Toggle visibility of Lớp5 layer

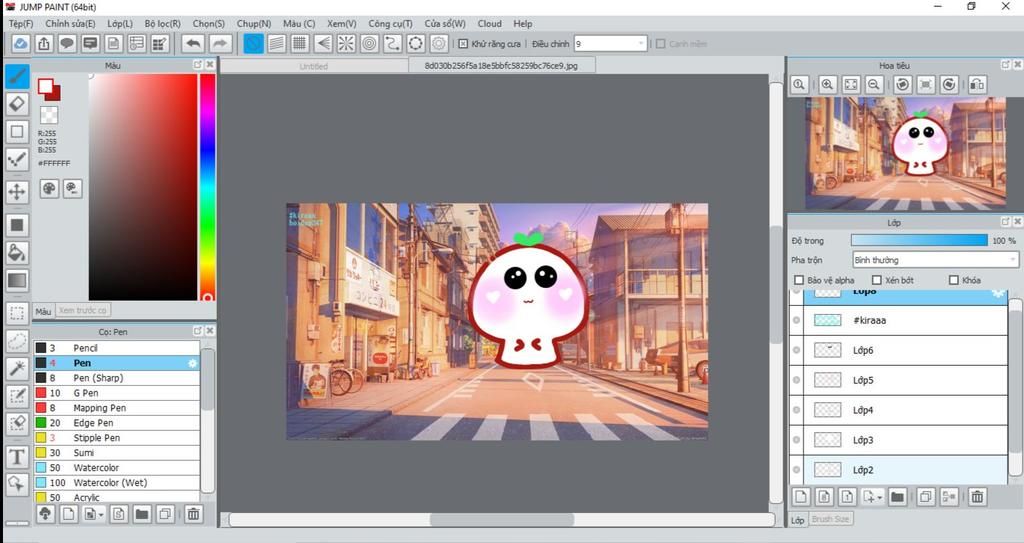[796, 380]
